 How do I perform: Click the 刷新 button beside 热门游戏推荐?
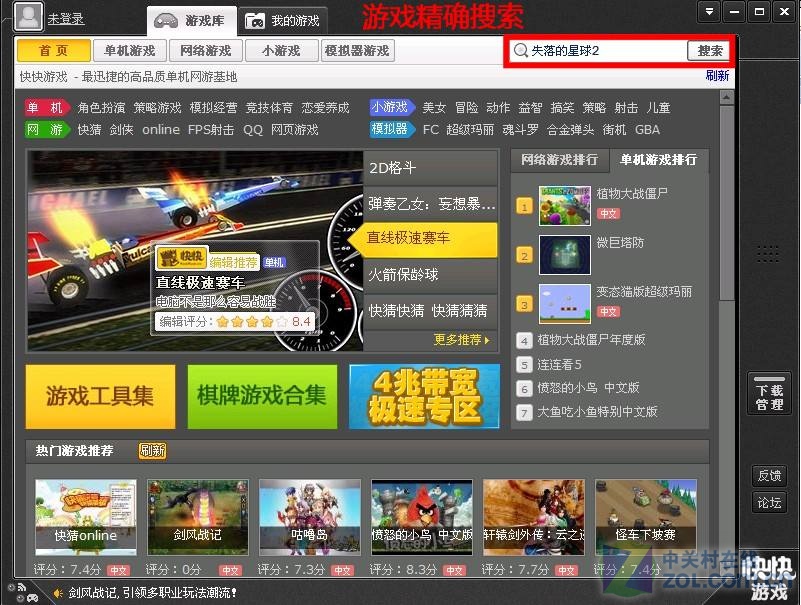(x=152, y=451)
